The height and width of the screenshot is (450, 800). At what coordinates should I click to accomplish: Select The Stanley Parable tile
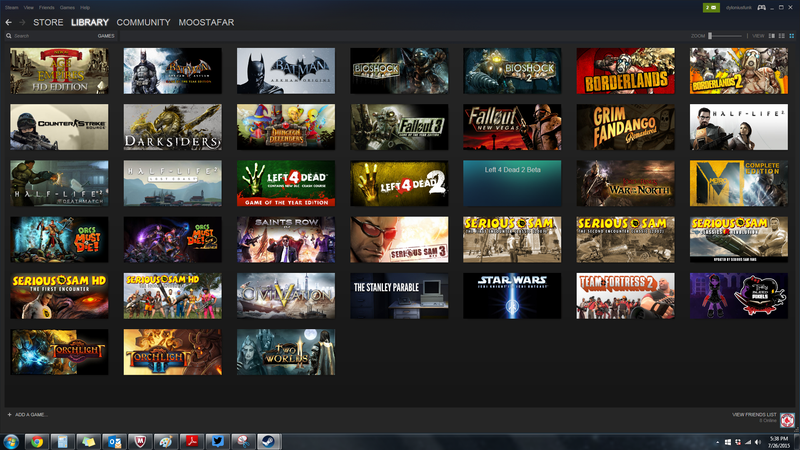tap(399, 295)
